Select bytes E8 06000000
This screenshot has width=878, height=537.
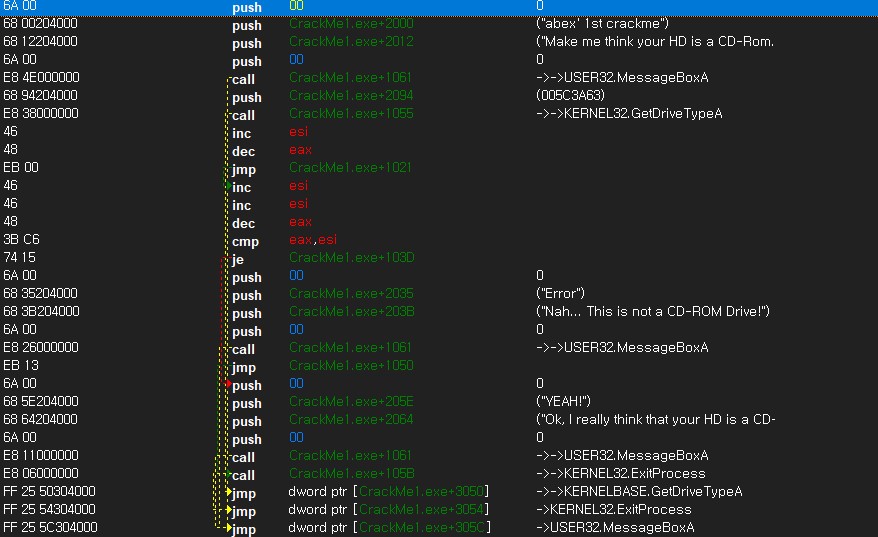tap(41, 474)
